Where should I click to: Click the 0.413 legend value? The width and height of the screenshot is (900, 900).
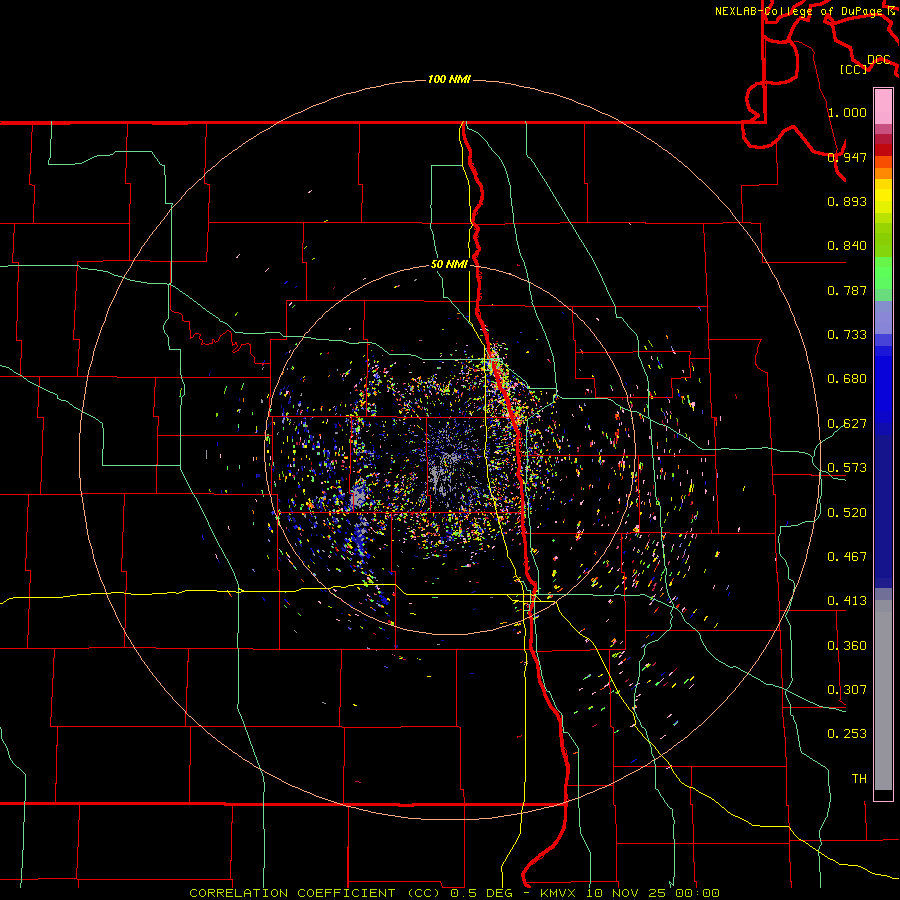click(x=847, y=601)
